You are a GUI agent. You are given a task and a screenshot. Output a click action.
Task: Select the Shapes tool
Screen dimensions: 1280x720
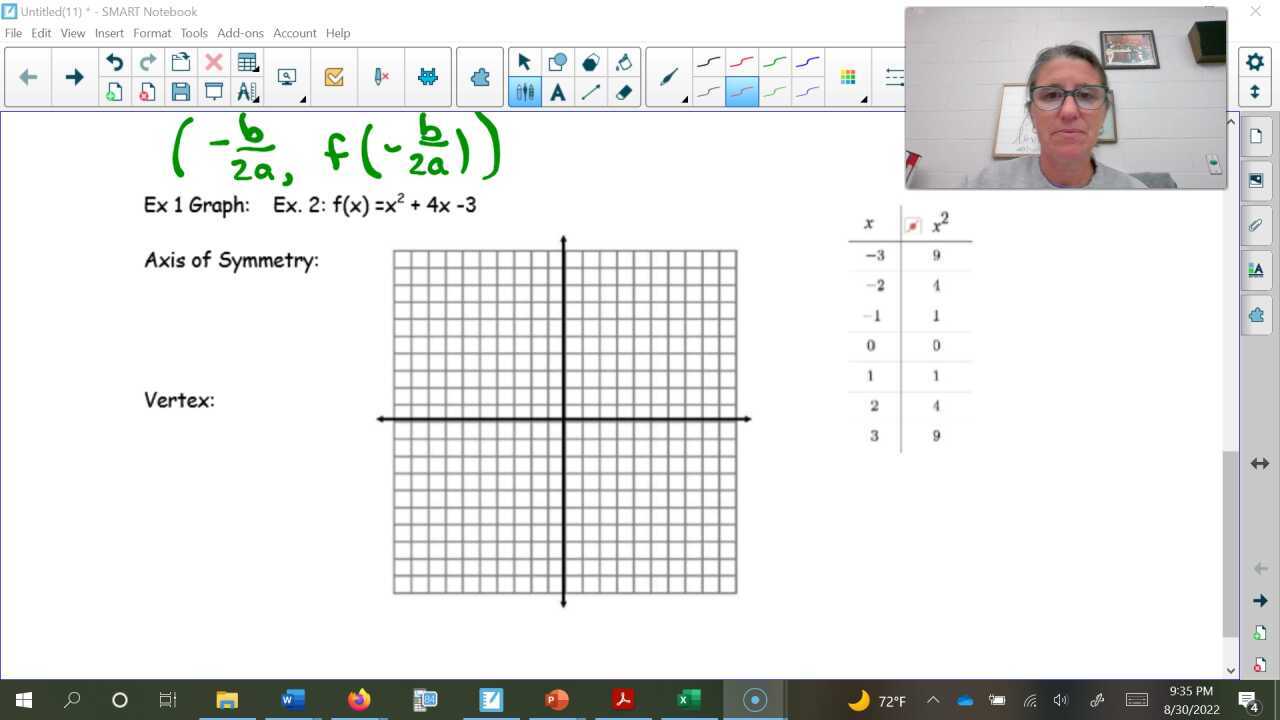559,61
